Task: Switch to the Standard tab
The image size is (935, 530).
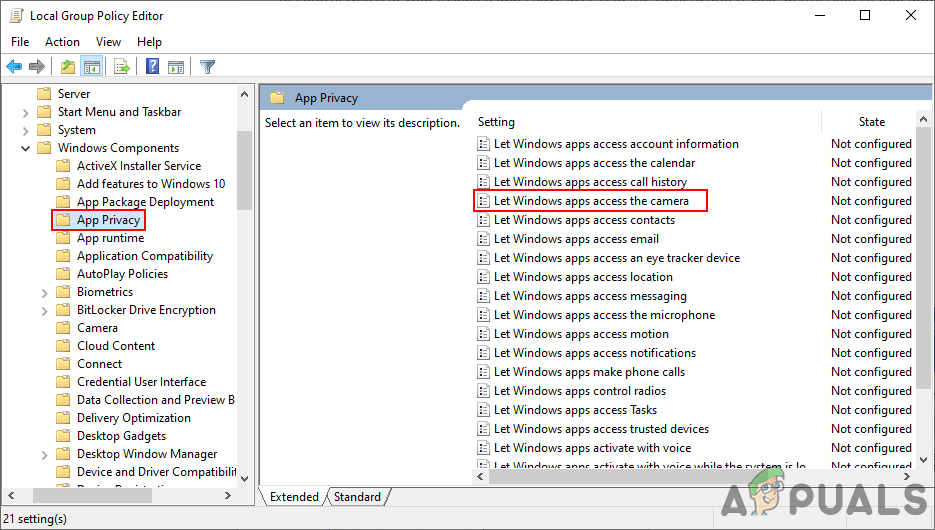Action: [357, 497]
